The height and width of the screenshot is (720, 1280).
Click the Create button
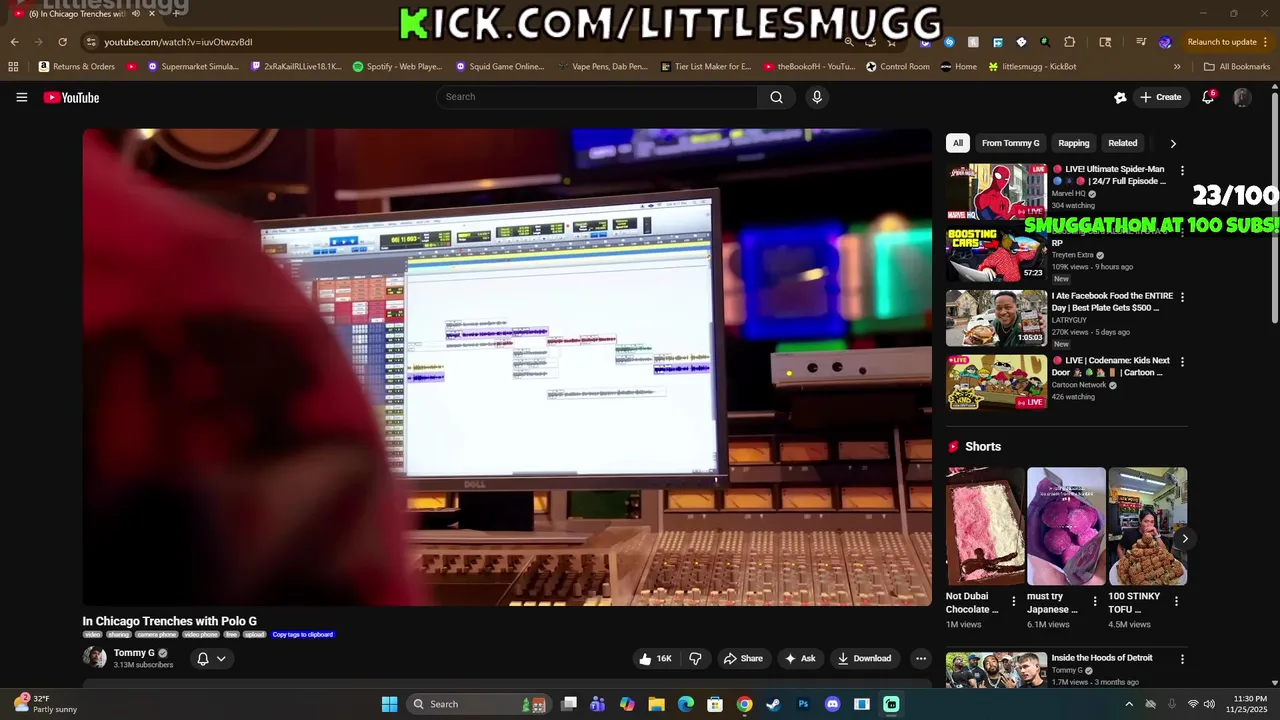click(x=1160, y=97)
